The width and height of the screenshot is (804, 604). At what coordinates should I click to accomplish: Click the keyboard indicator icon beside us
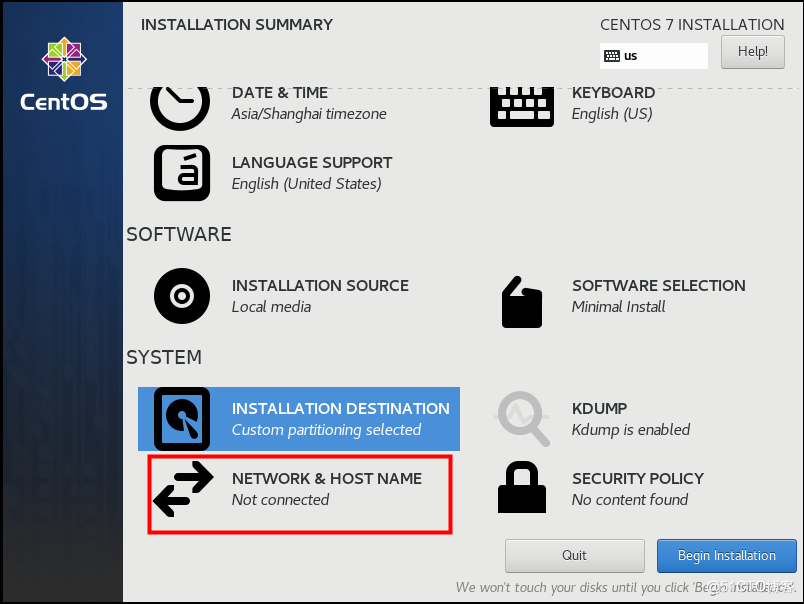pos(612,56)
